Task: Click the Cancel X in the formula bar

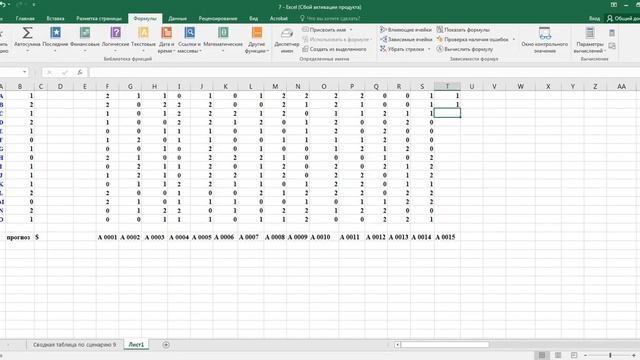Action: pyautogui.click(x=49, y=72)
